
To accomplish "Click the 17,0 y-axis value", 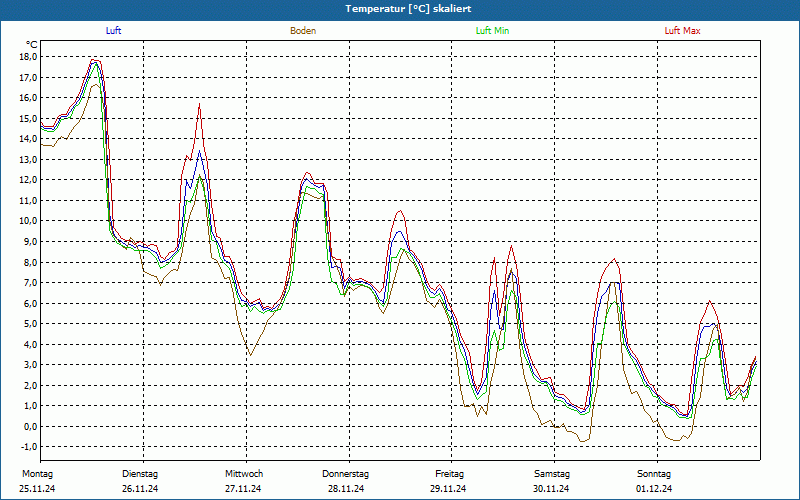I will click(x=28, y=78).
